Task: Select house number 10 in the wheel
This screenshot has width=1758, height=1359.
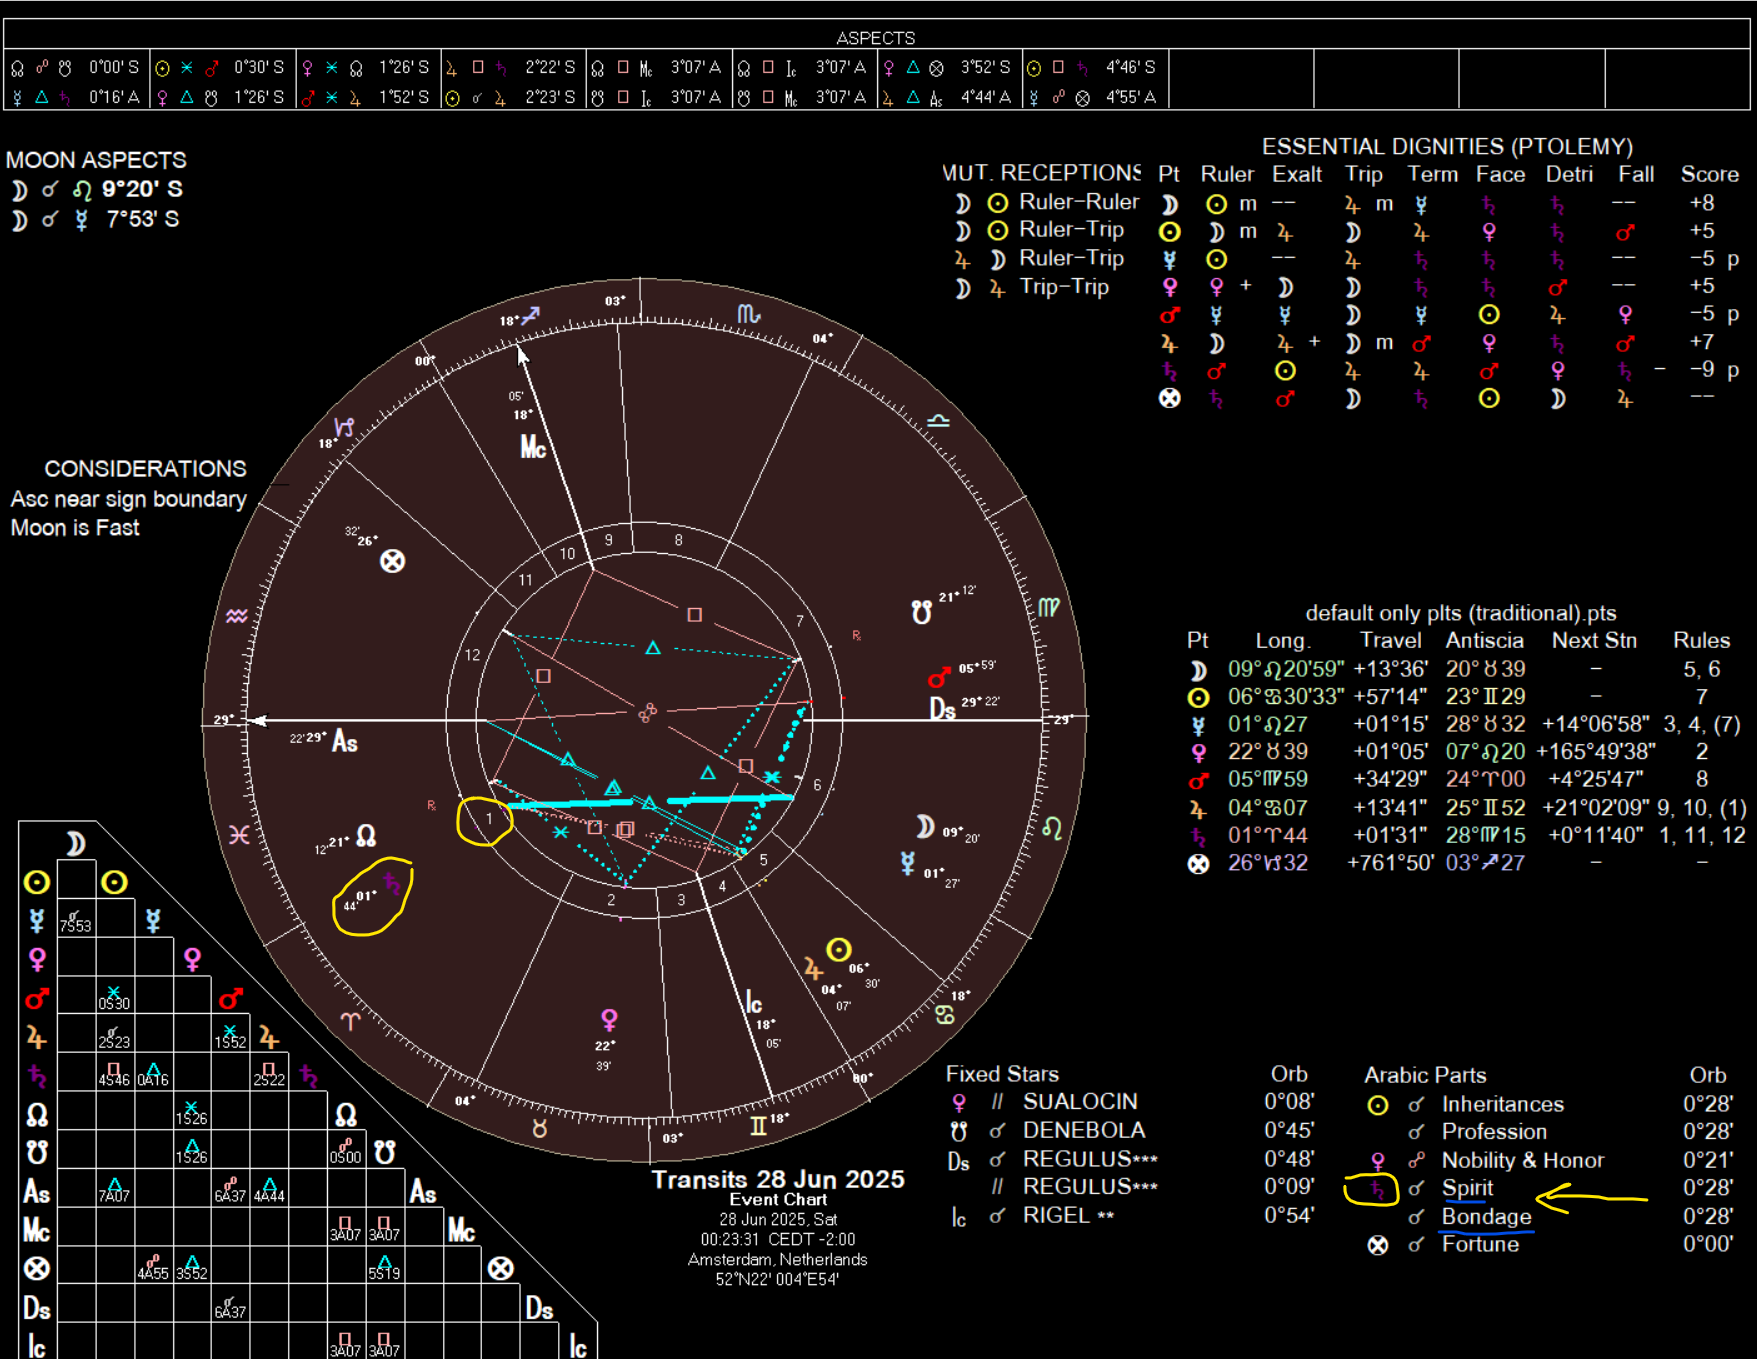Action: pyautogui.click(x=567, y=553)
